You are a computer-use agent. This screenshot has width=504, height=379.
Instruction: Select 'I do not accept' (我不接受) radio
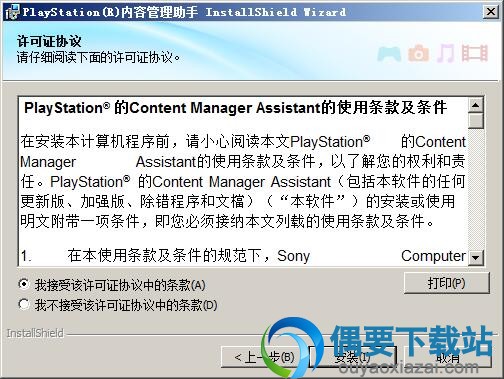tap(24, 304)
